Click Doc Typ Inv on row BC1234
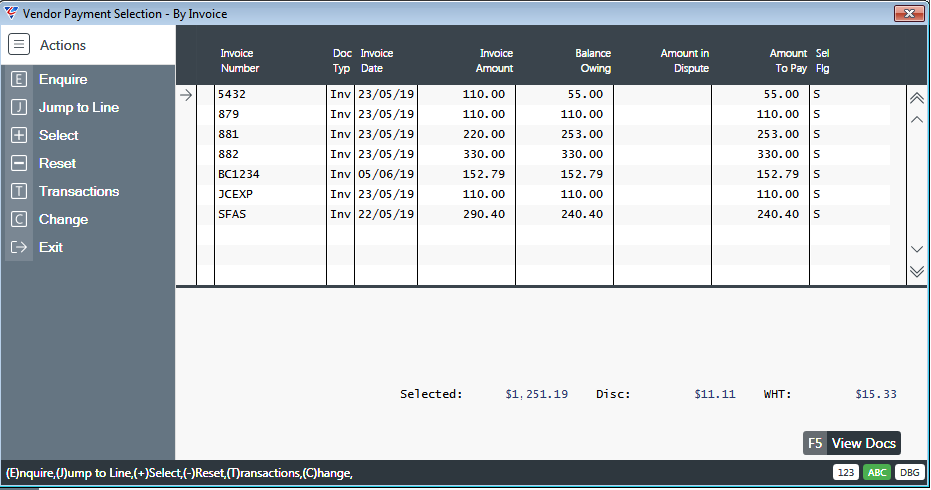The height and width of the screenshot is (490, 931). click(x=341, y=174)
